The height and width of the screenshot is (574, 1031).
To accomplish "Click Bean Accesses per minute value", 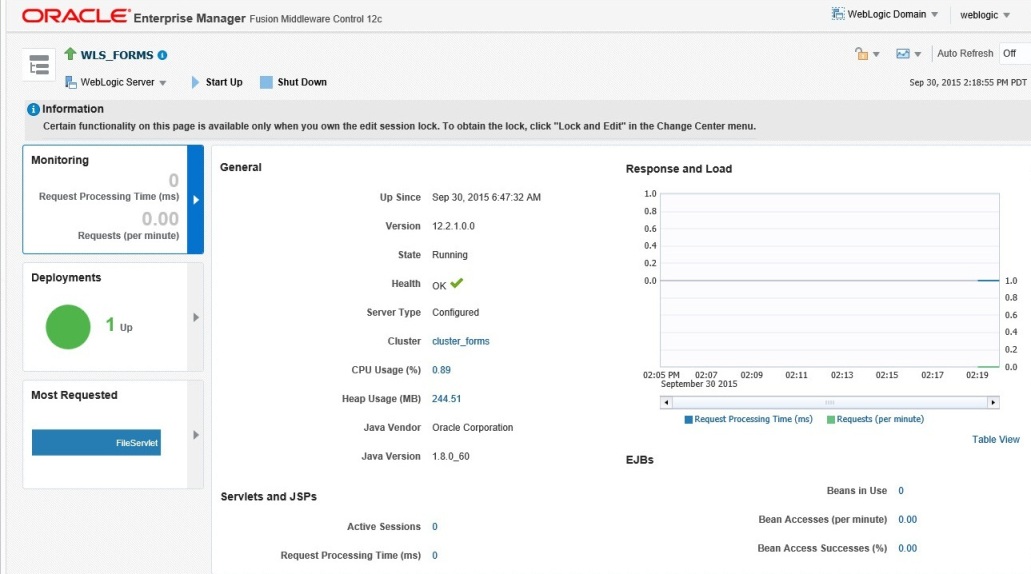I will point(907,519).
